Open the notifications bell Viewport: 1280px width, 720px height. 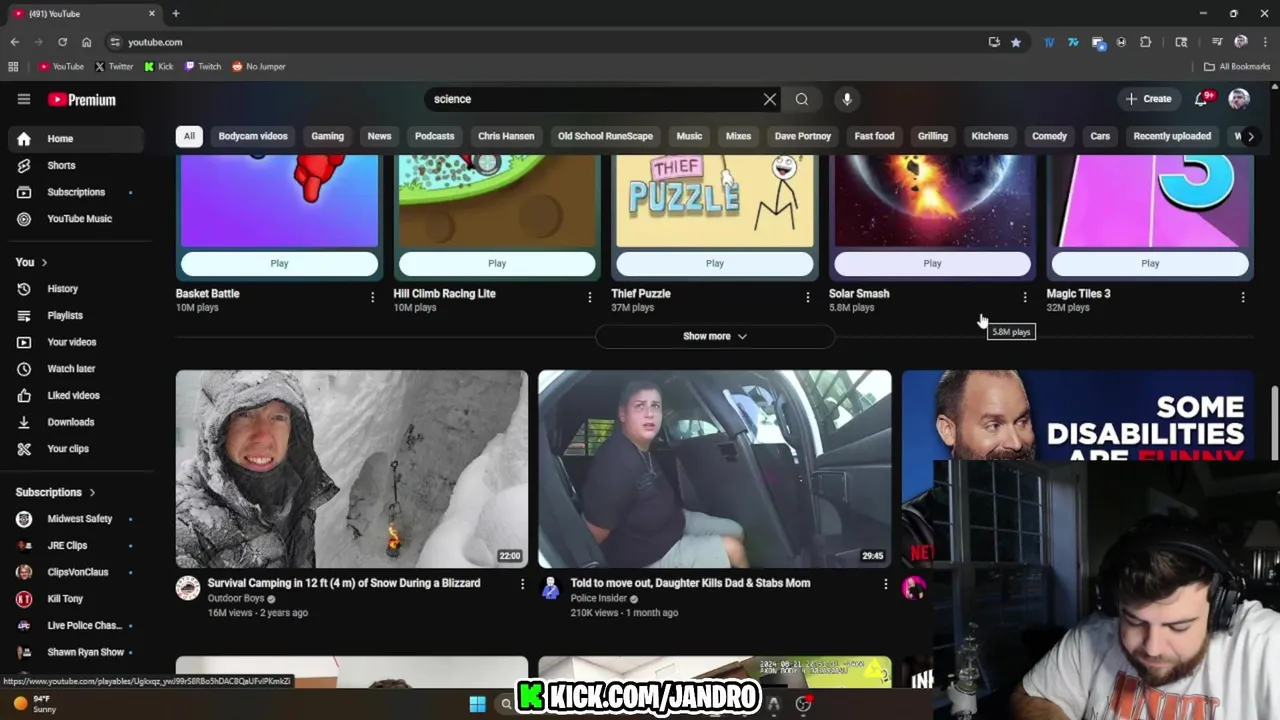coord(1201,99)
